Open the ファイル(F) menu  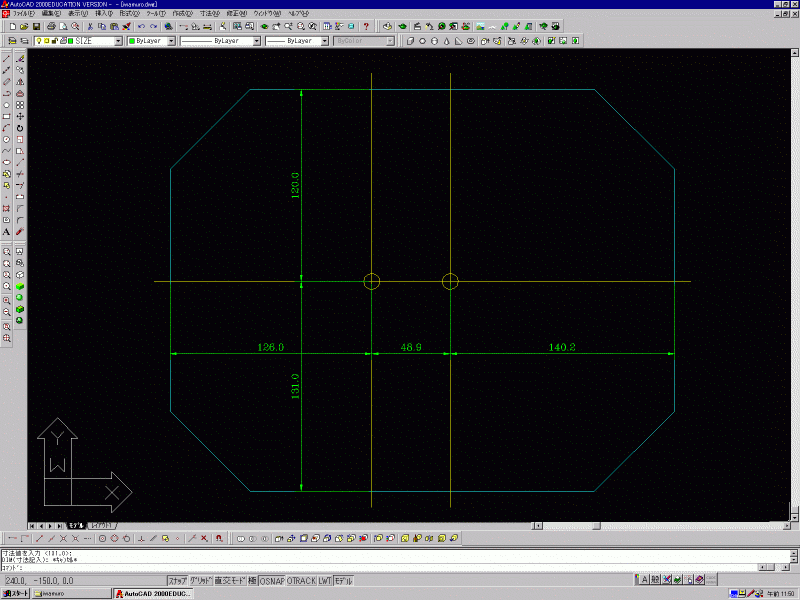[23, 13]
